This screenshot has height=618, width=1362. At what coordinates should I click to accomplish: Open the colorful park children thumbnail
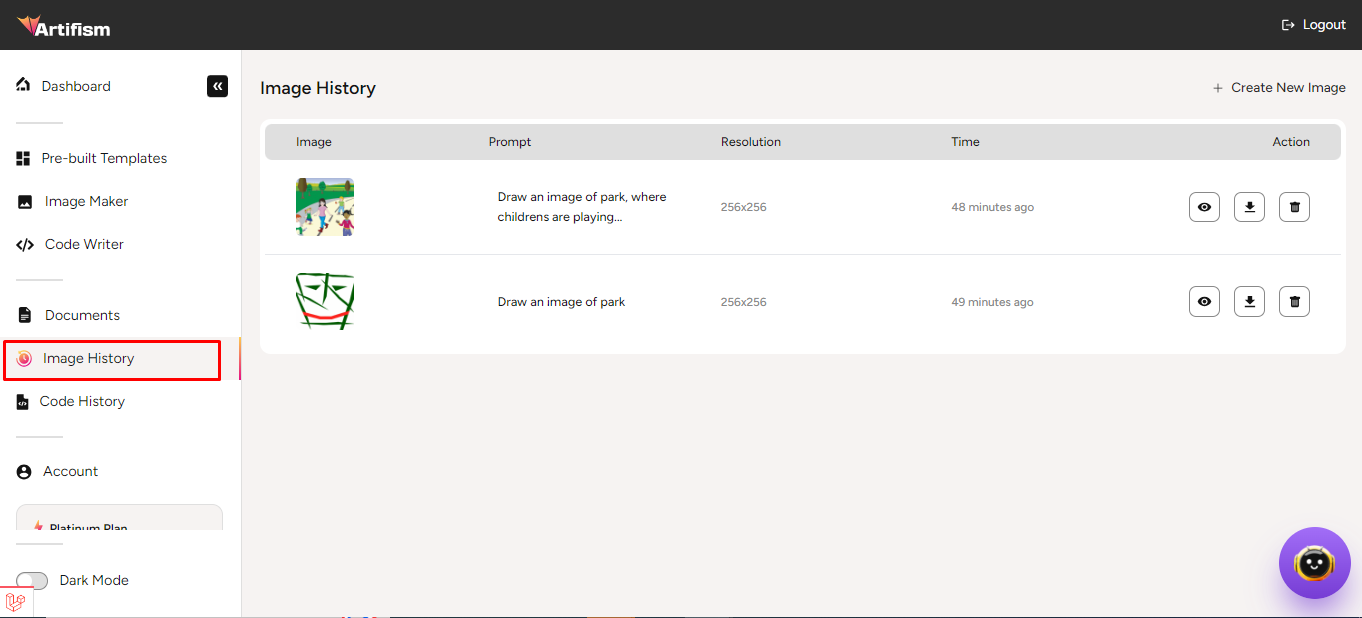tap(325, 207)
